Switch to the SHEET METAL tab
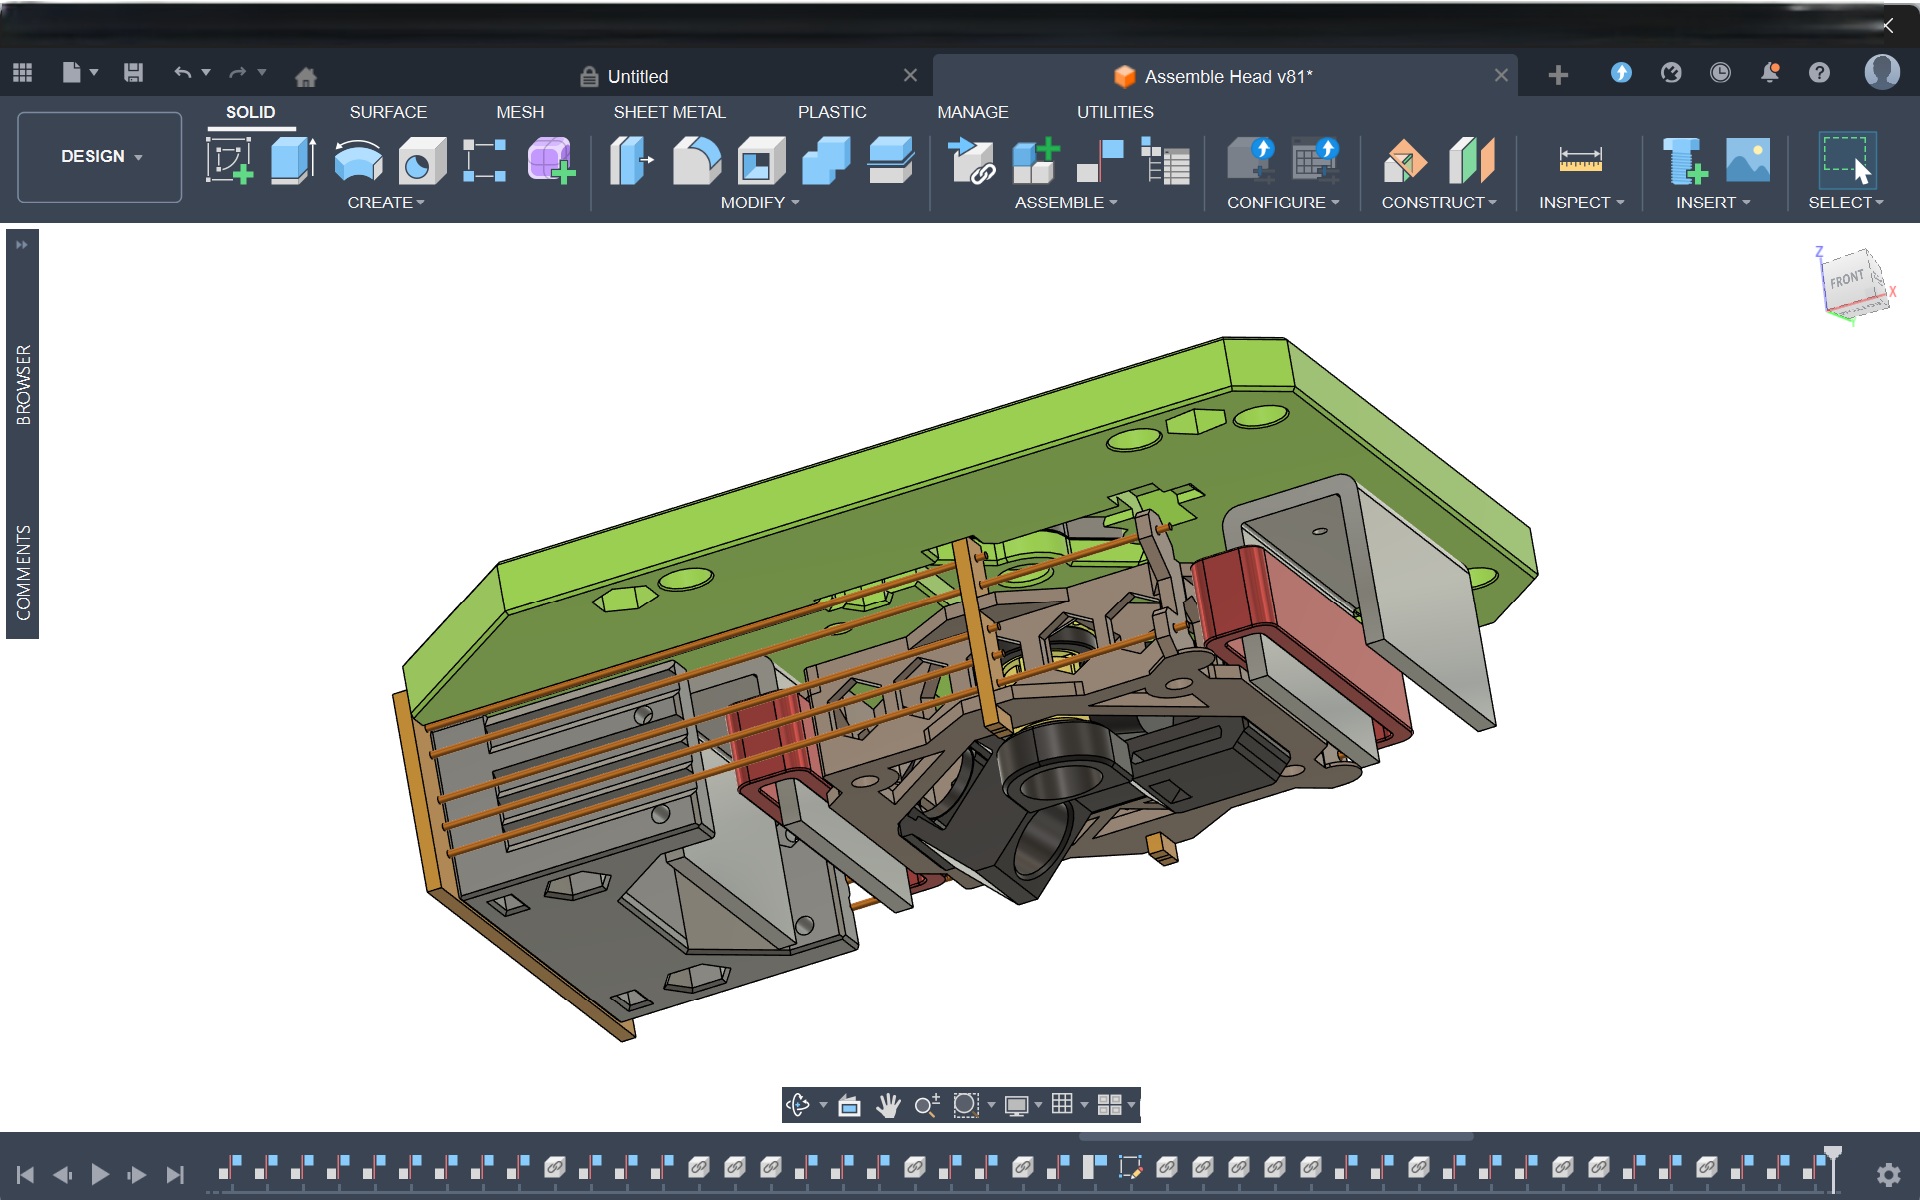 tap(669, 112)
